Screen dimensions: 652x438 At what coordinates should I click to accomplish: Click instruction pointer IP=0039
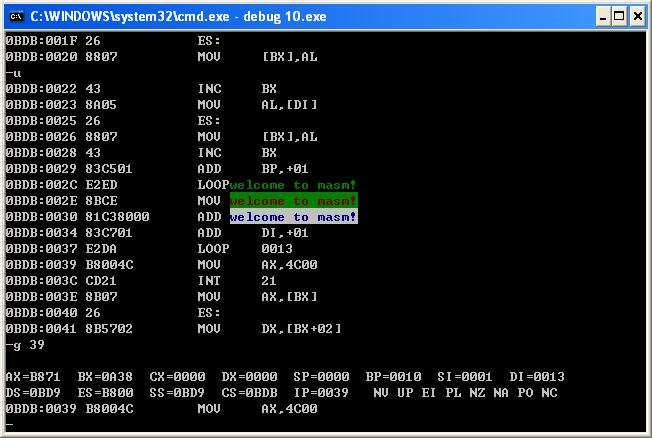tap(321, 393)
